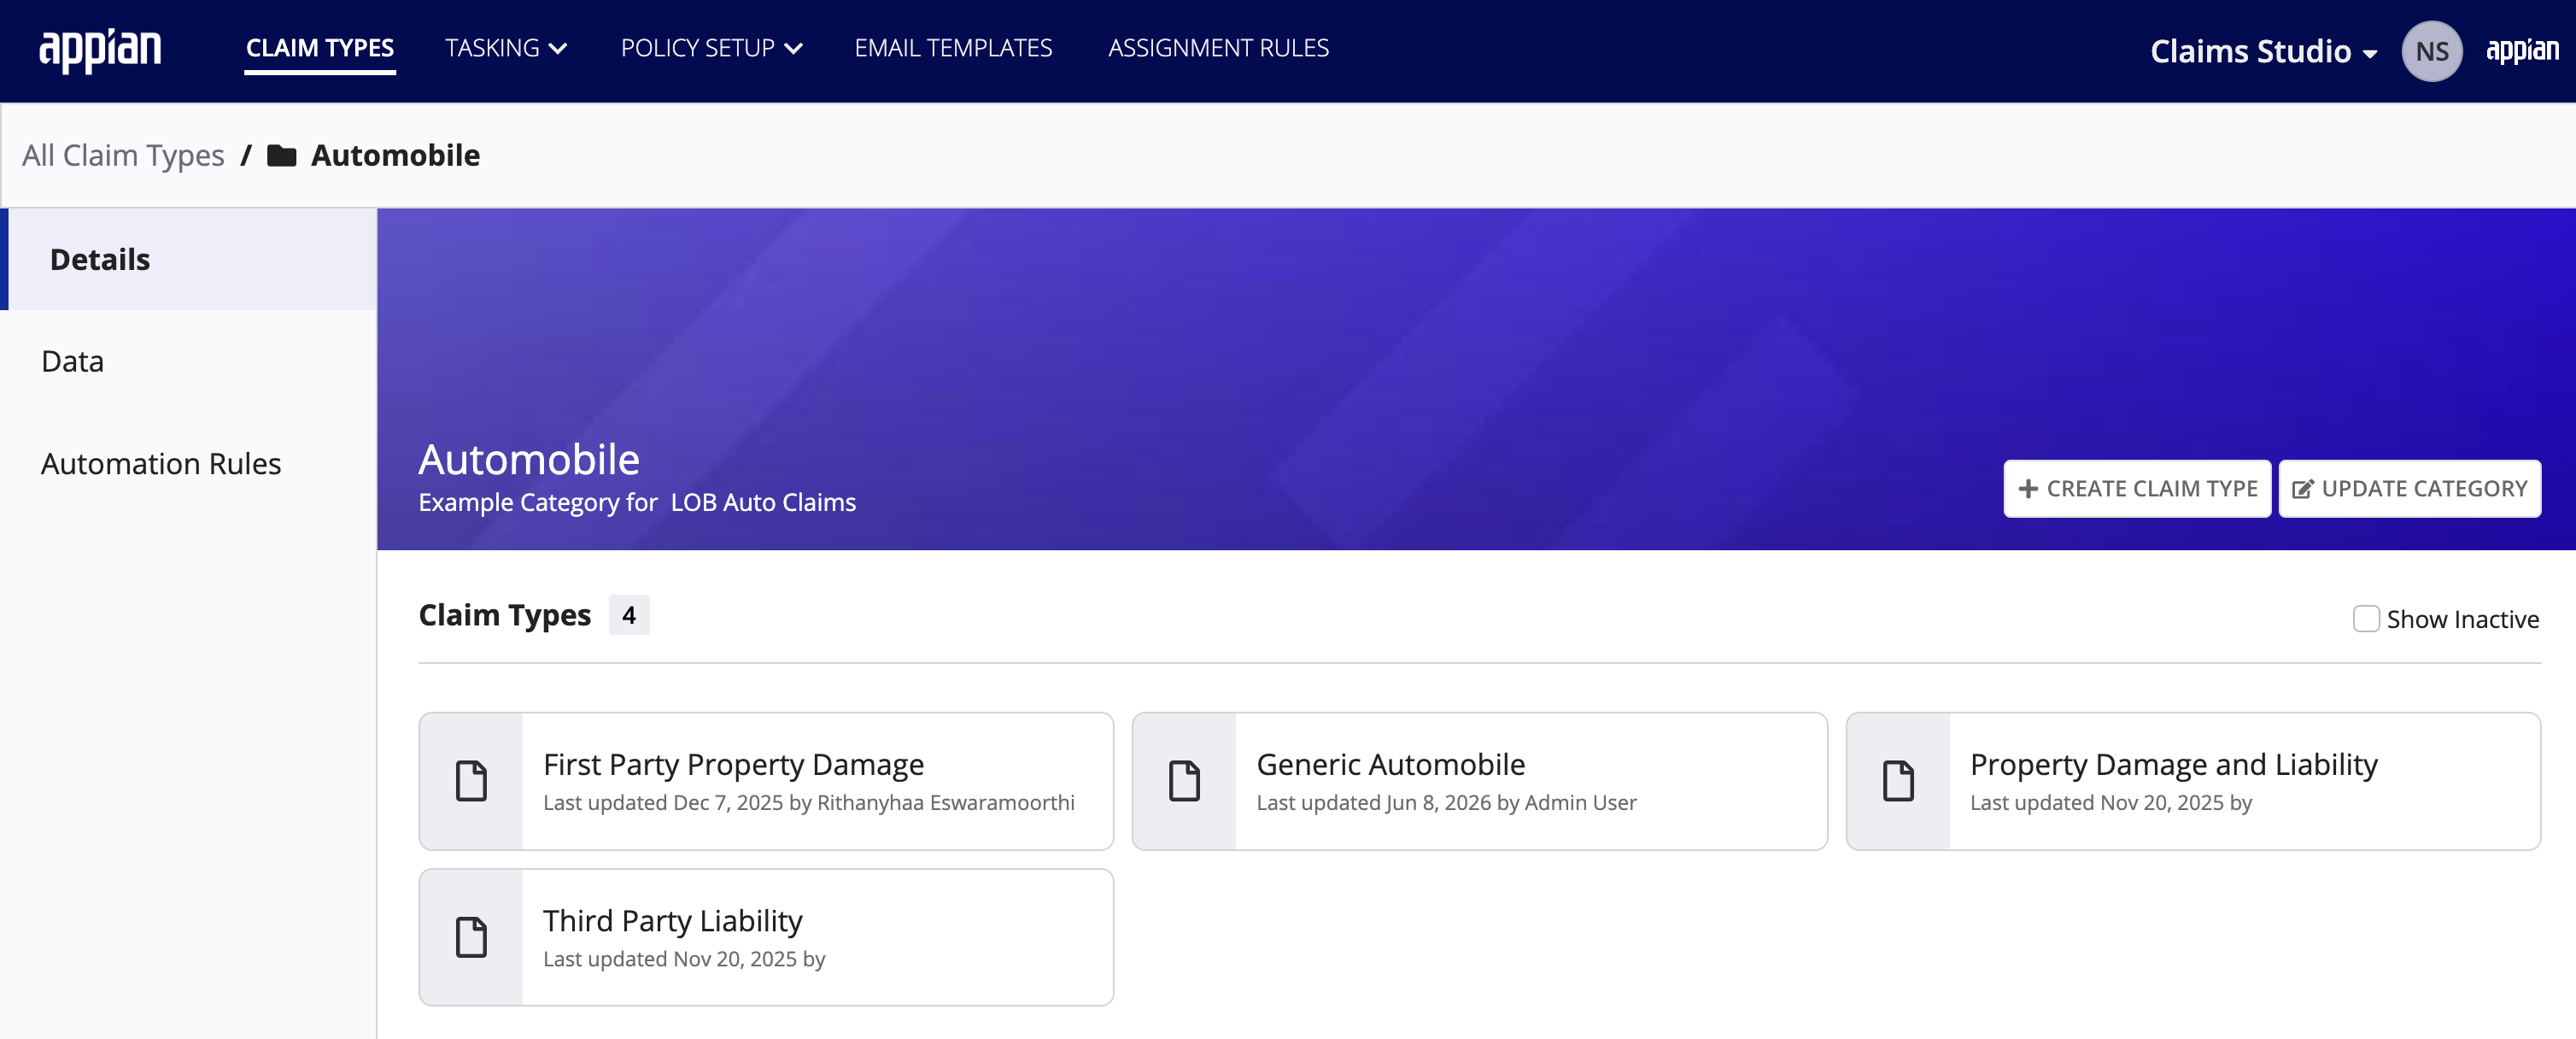This screenshot has width=2576, height=1039.
Task: Click document icon on First Party Property Damage card
Action: [471, 781]
